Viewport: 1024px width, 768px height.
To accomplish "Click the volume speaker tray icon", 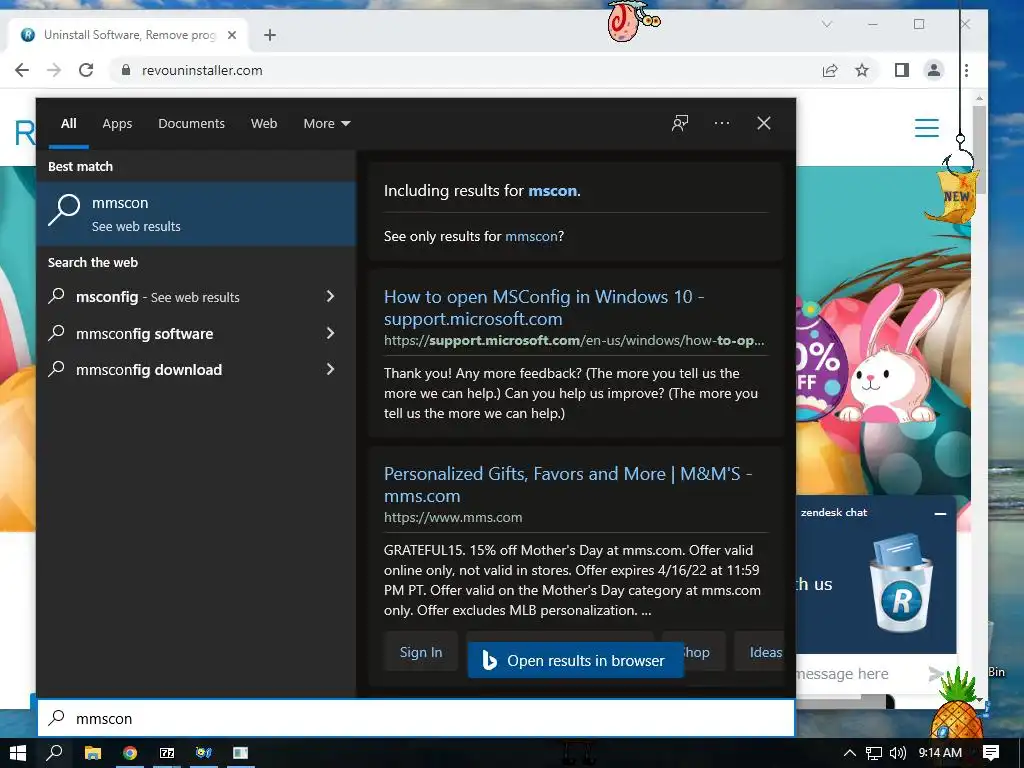I will [x=898, y=753].
